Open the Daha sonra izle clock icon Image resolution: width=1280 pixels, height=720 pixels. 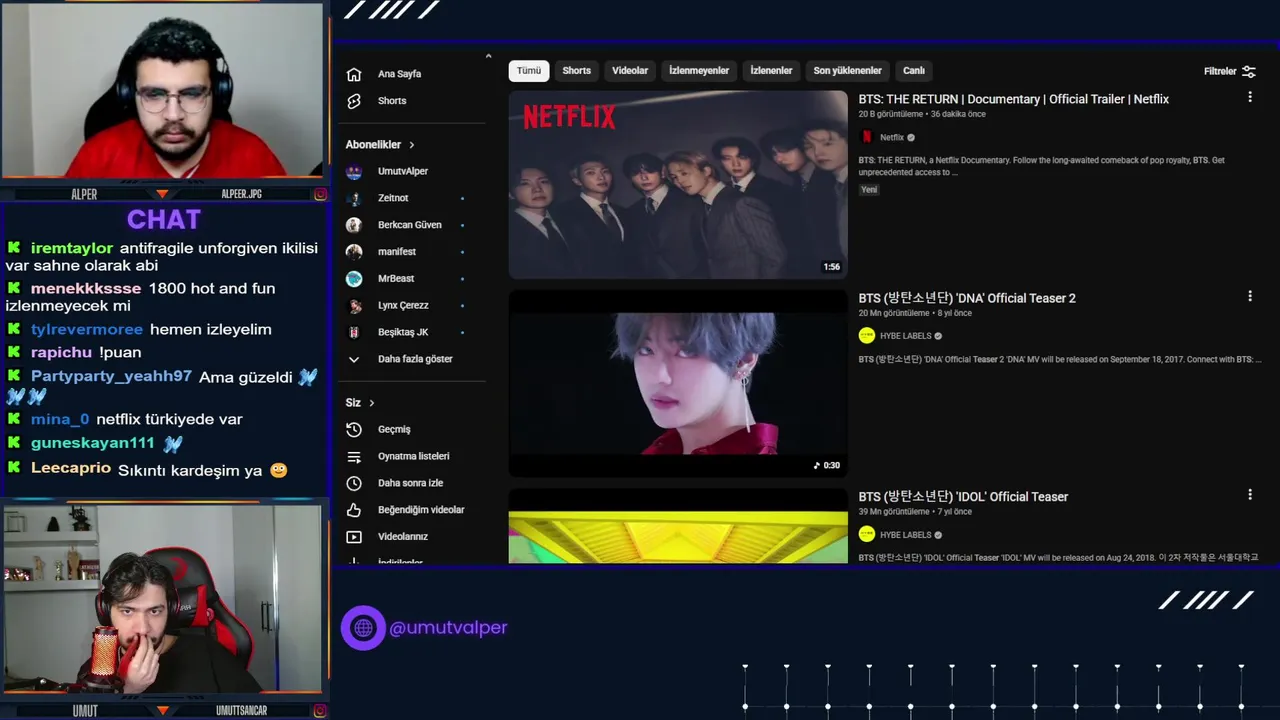354,483
